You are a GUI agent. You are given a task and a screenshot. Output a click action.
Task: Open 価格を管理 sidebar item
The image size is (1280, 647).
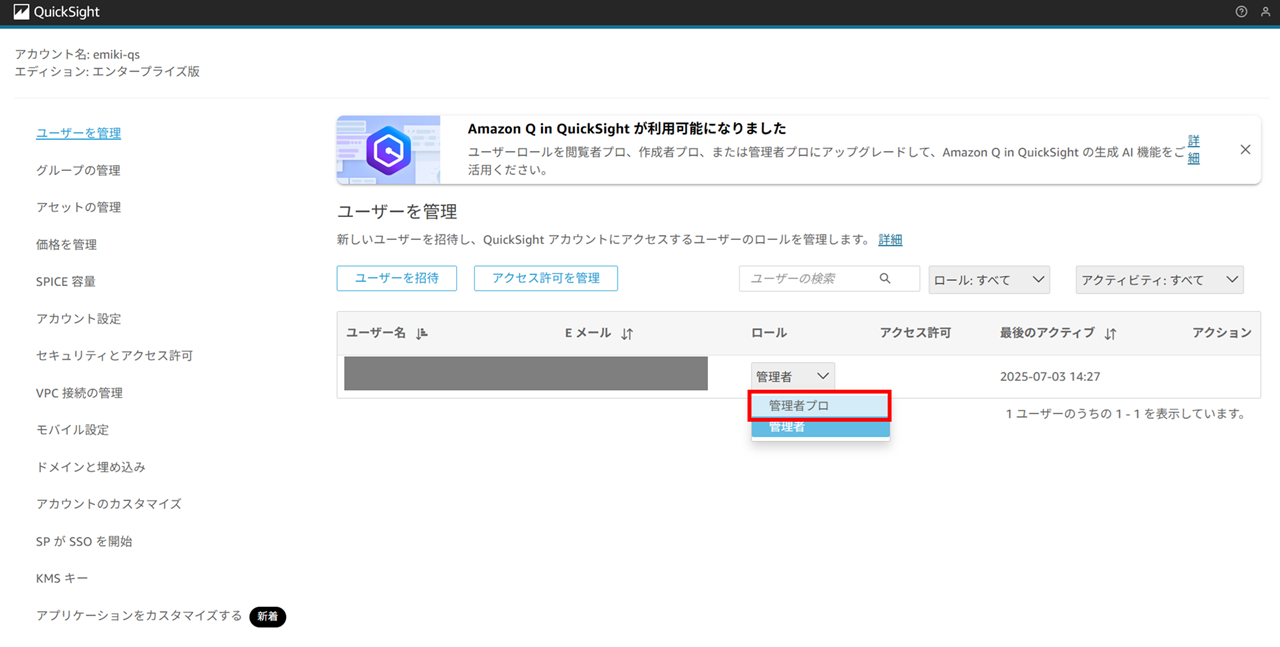coord(66,244)
